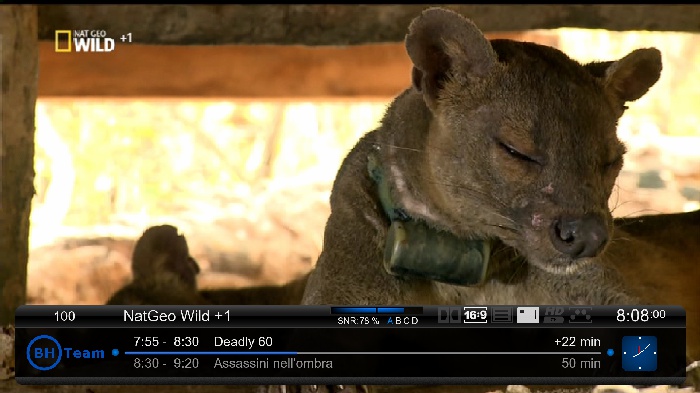The height and width of the screenshot is (393, 700).
Task: Select tuner A indicator
Action: 390,321
